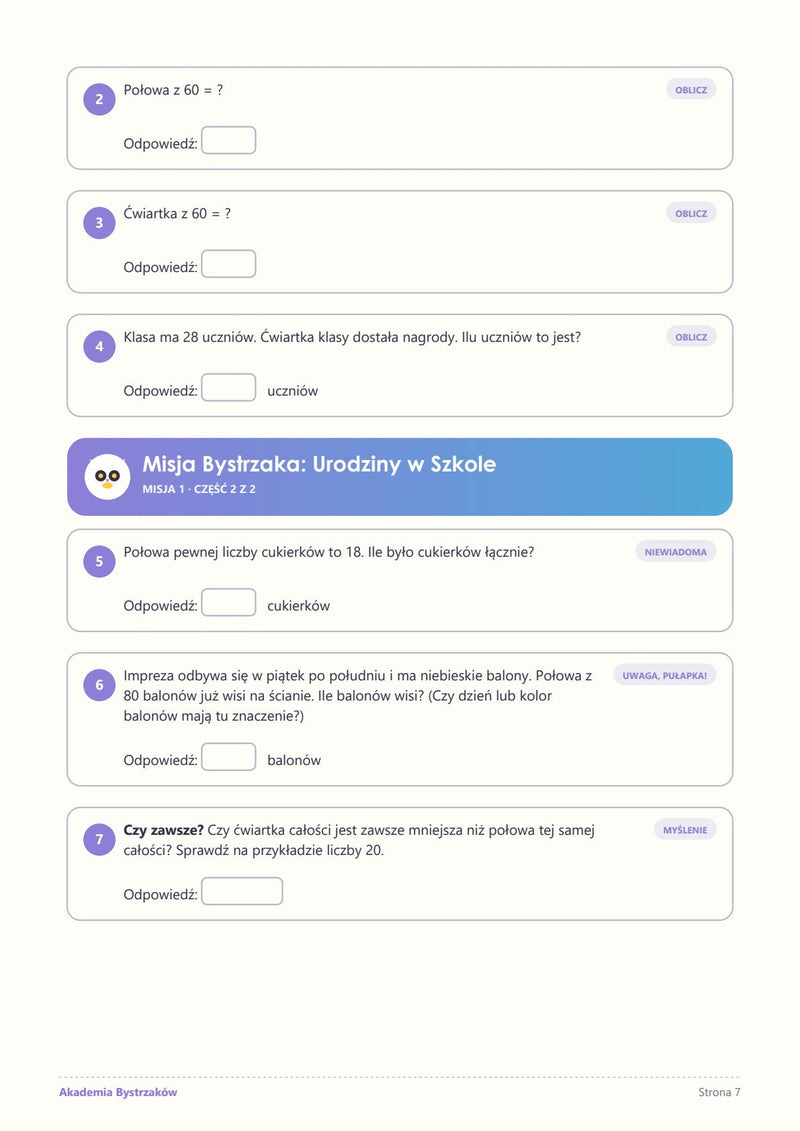Click the purple number 2 question badge
800x1131 pixels.
100,100
